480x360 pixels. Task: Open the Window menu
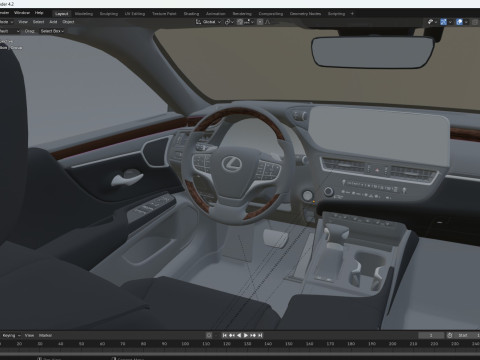point(22,13)
